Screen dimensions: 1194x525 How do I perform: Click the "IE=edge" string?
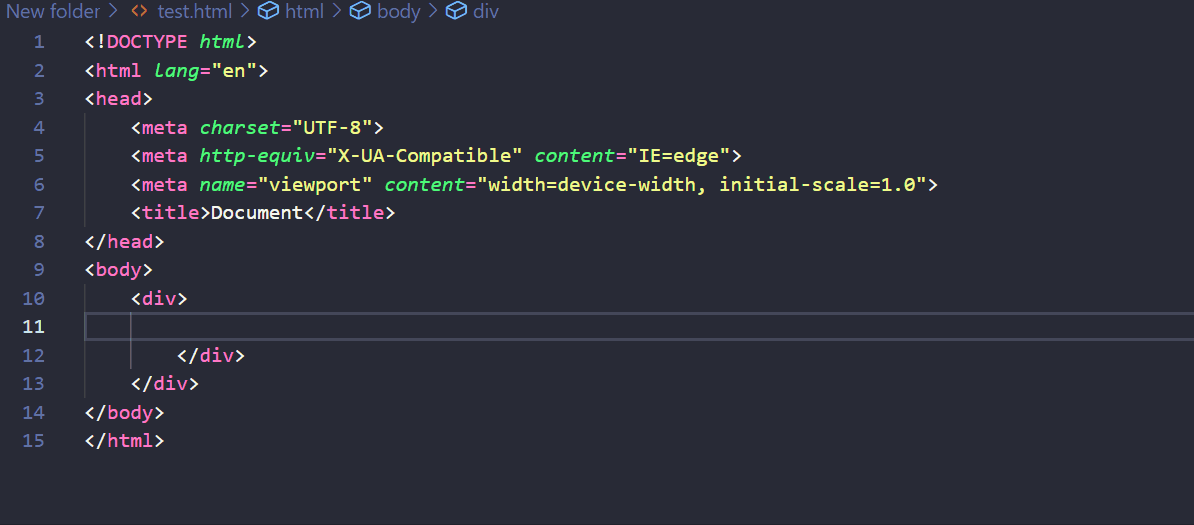click(x=678, y=156)
